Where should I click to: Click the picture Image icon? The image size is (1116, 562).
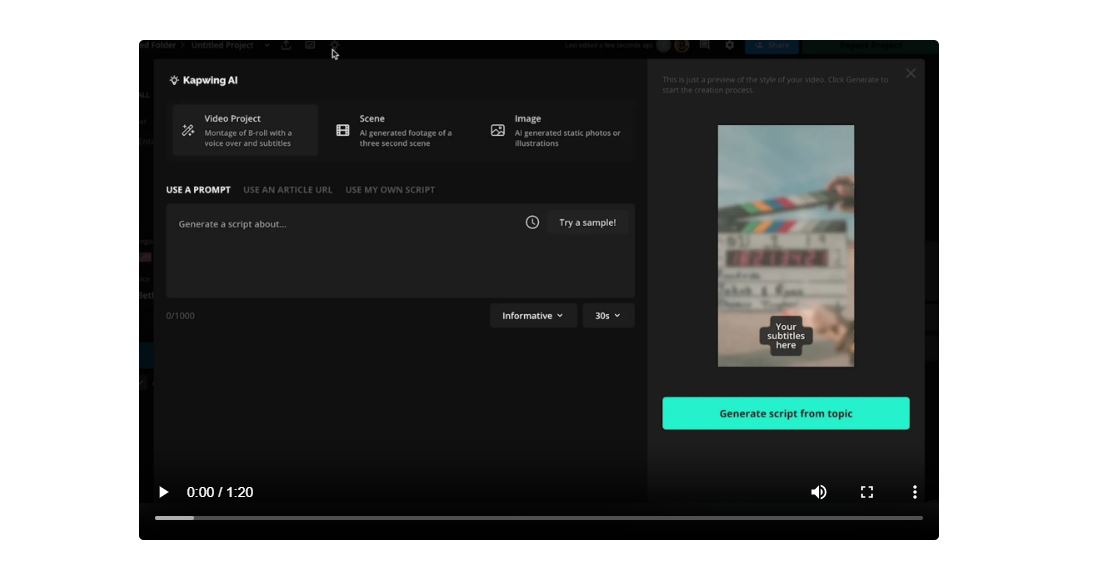[498, 130]
